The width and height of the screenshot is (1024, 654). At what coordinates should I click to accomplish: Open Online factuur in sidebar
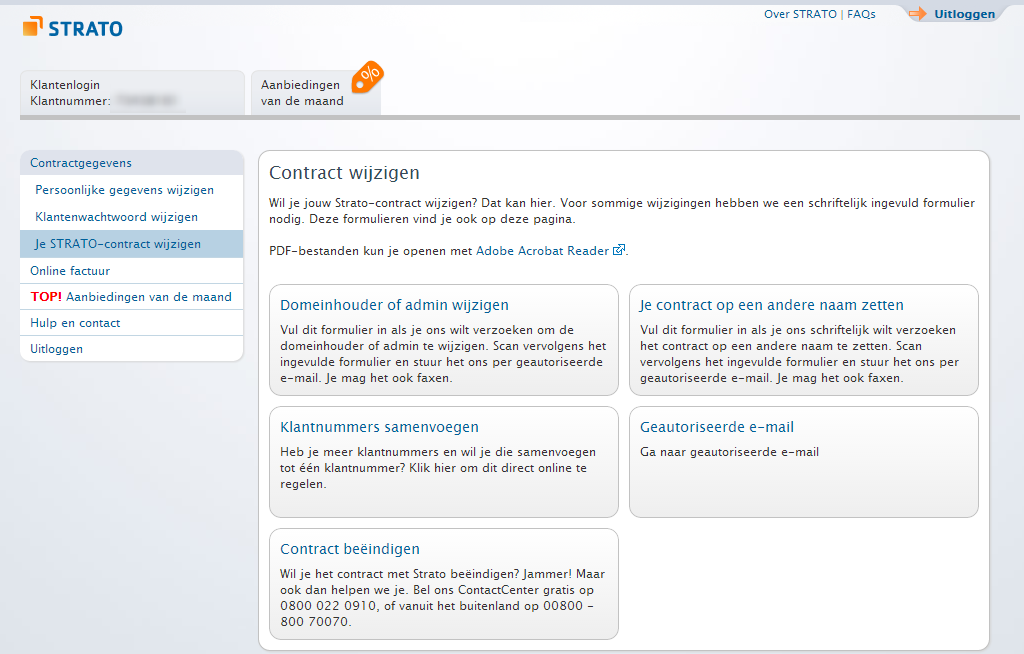pos(70,271)
